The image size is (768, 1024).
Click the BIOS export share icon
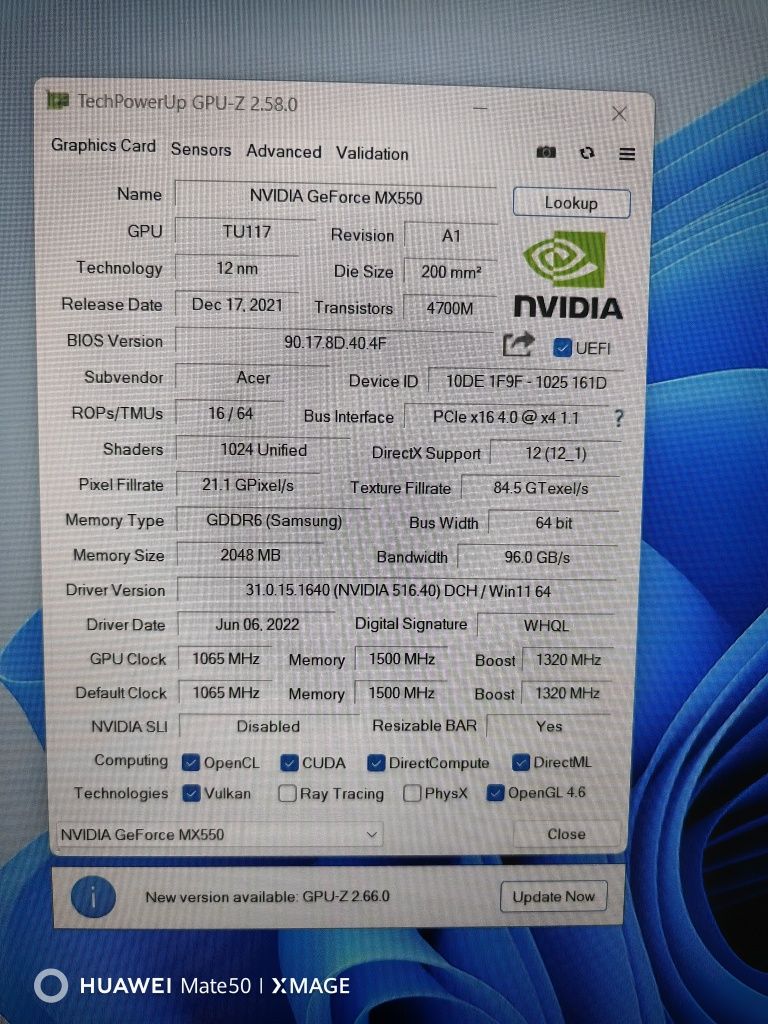tap(519, 344)
